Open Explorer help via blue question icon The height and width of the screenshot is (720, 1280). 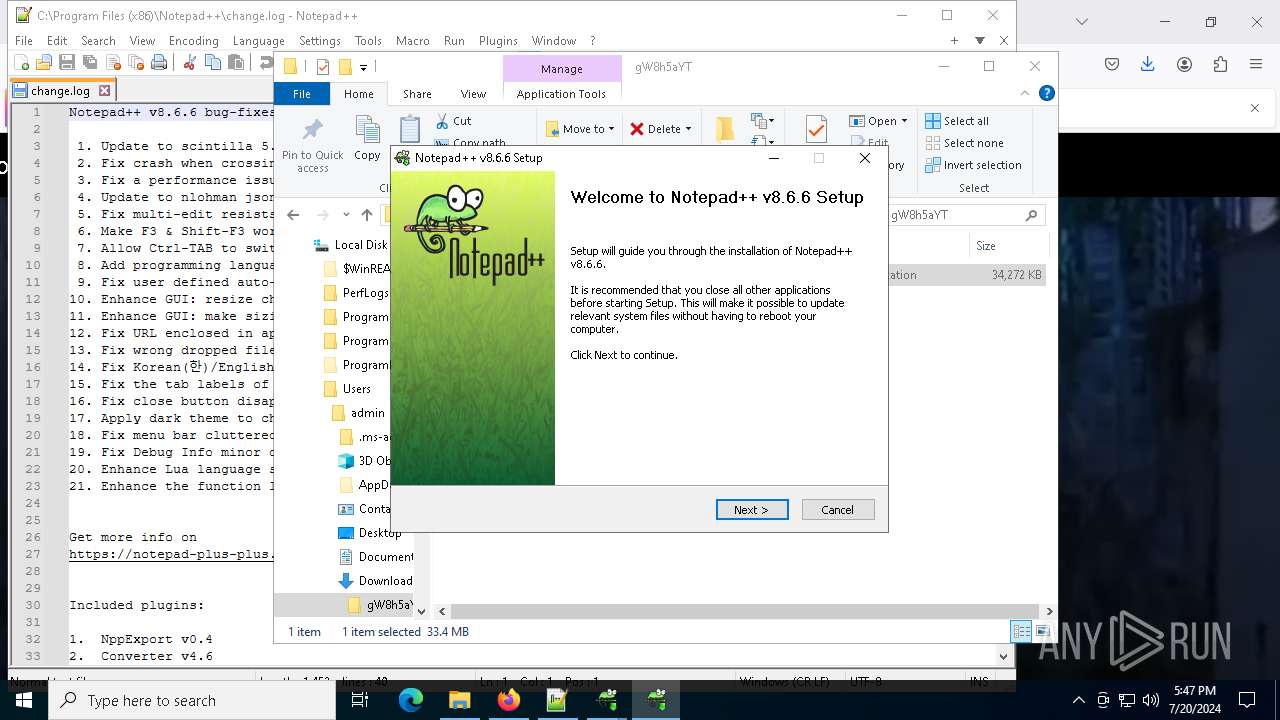1047,93
